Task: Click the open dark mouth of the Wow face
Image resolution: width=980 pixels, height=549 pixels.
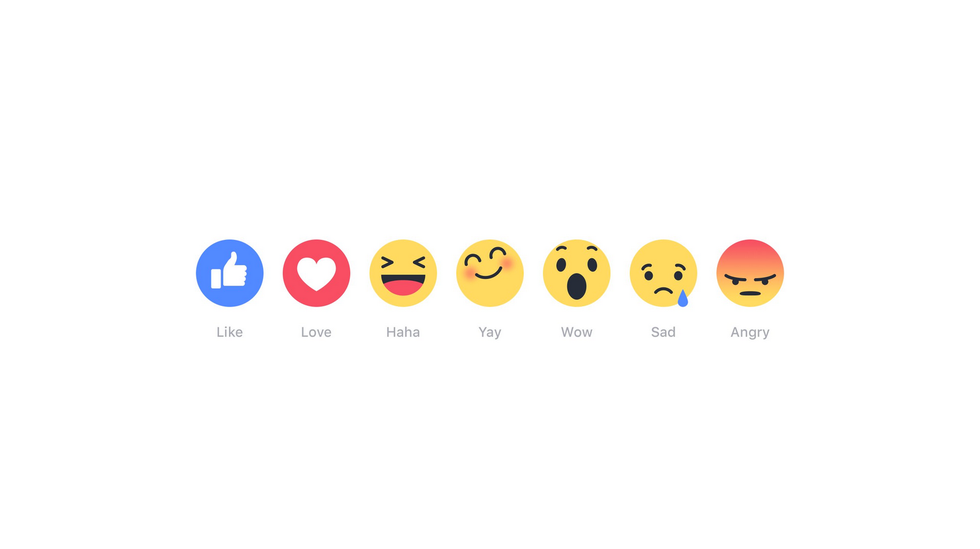Action: (x=576, y=285)
